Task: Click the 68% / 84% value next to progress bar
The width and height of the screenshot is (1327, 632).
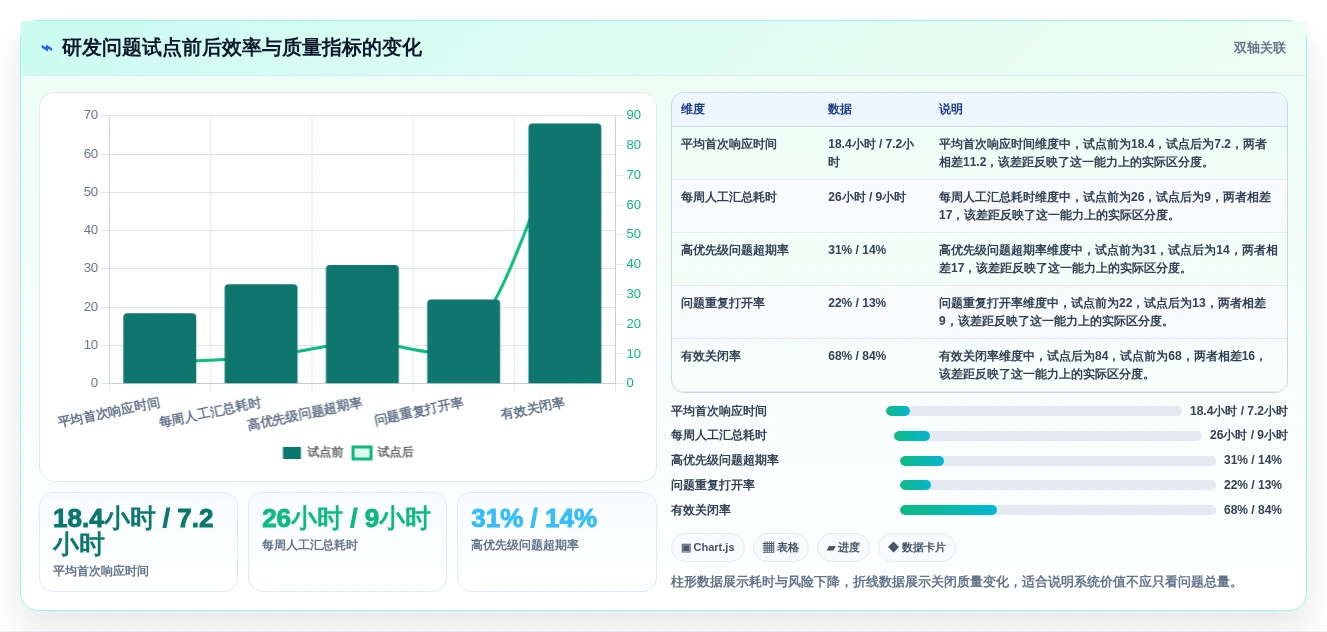Action: [1253, 510]
